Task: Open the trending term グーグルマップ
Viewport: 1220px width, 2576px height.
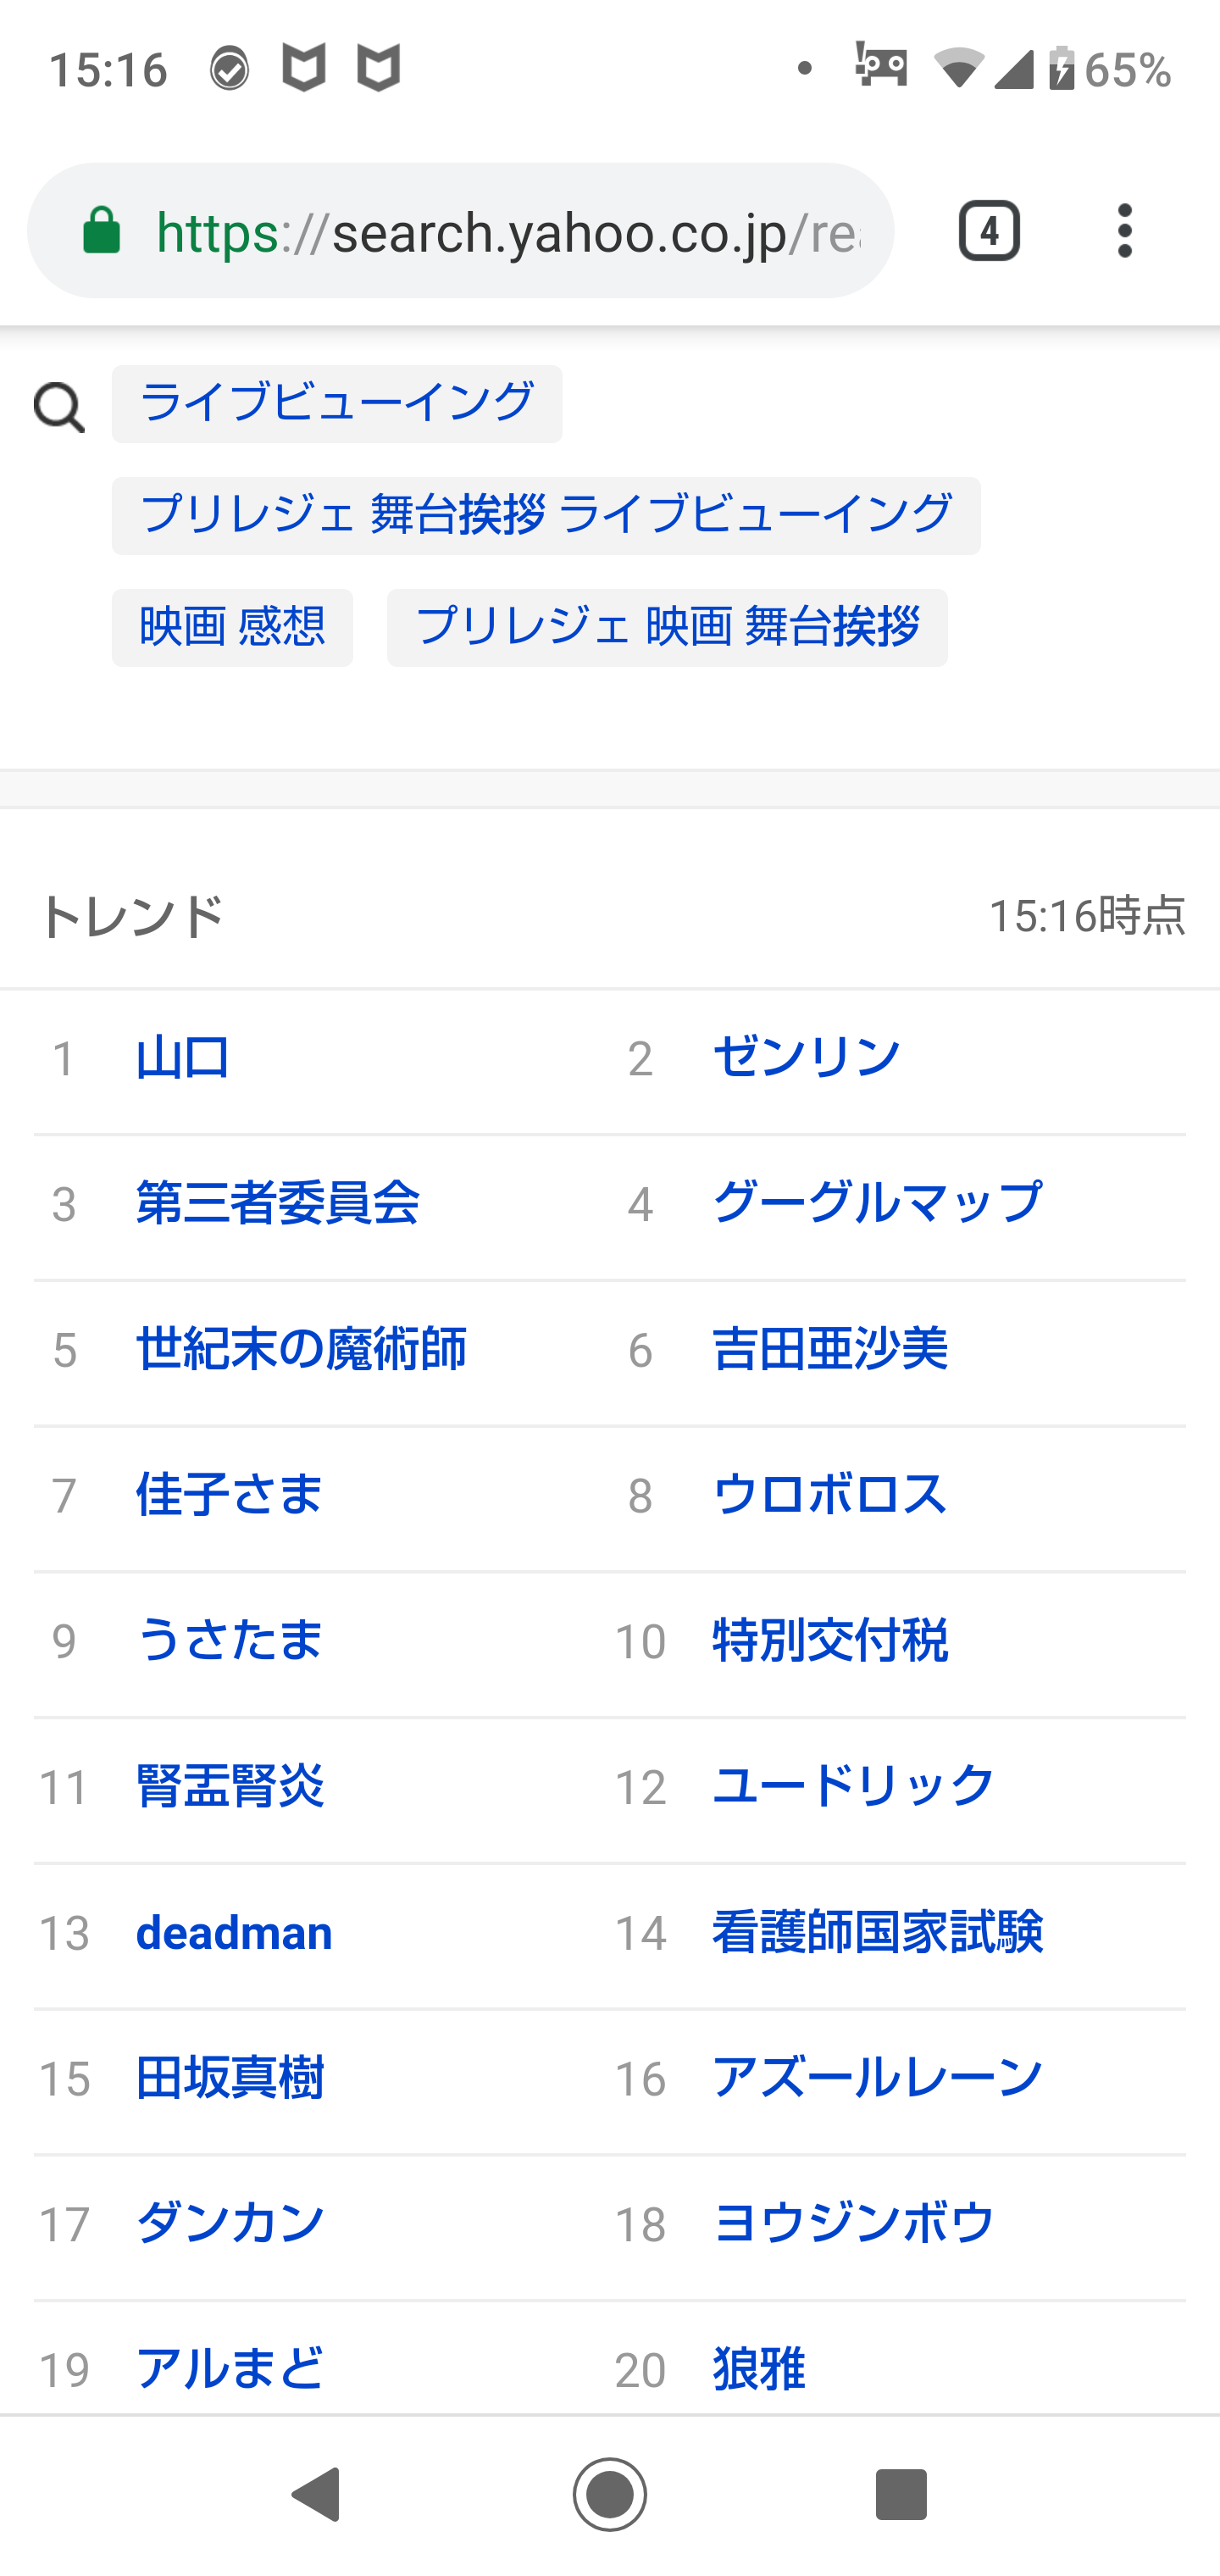Action: click(877, 1203)
